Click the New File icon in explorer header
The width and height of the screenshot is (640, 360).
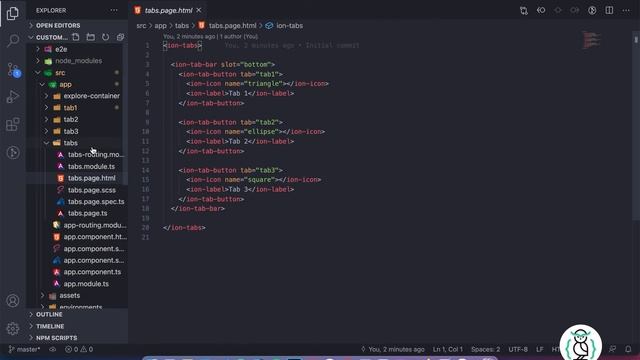(x=76, y=37)
